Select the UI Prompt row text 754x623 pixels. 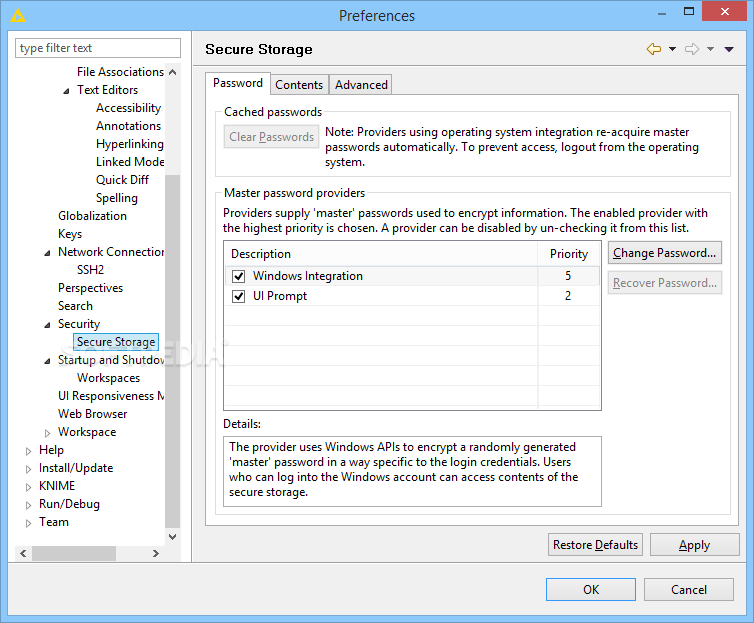280,296
